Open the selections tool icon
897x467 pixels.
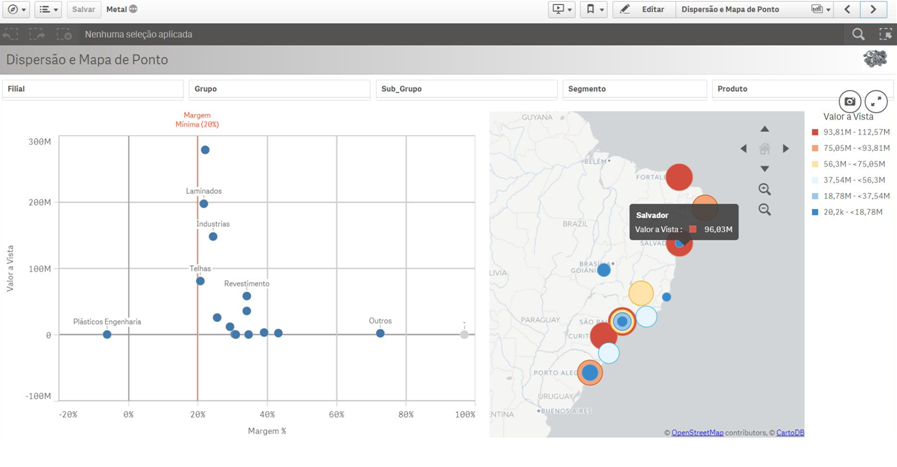pyautogui.click(x=885, y=34)
